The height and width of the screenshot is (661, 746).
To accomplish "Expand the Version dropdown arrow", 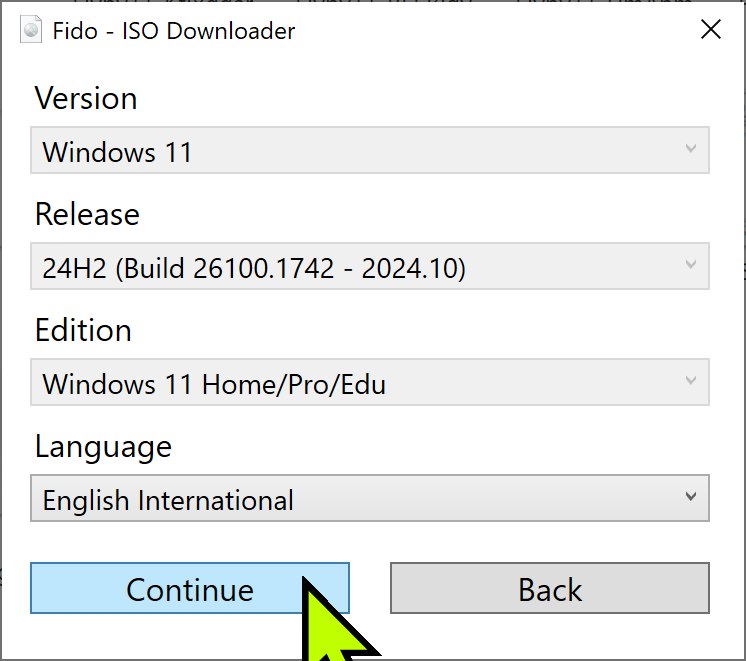I will 690,150.
